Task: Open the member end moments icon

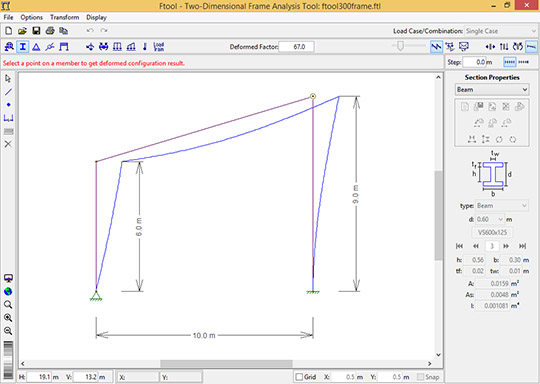Action: pos(104,46)
